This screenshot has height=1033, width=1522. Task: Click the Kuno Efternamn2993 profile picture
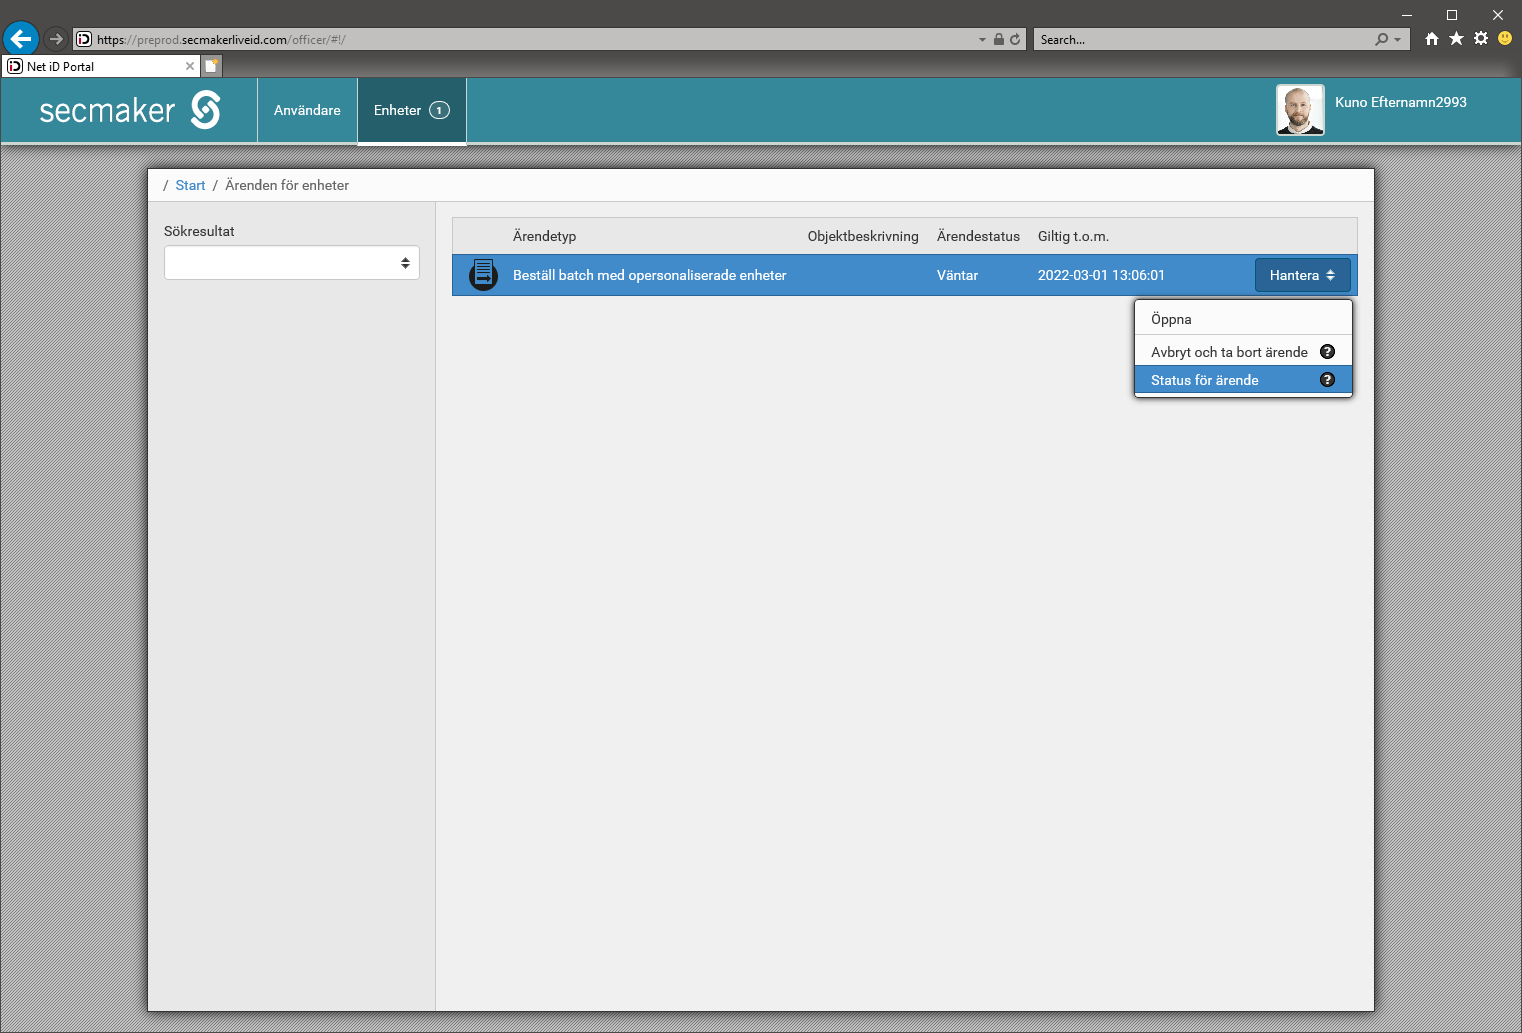pos(1300,110)
